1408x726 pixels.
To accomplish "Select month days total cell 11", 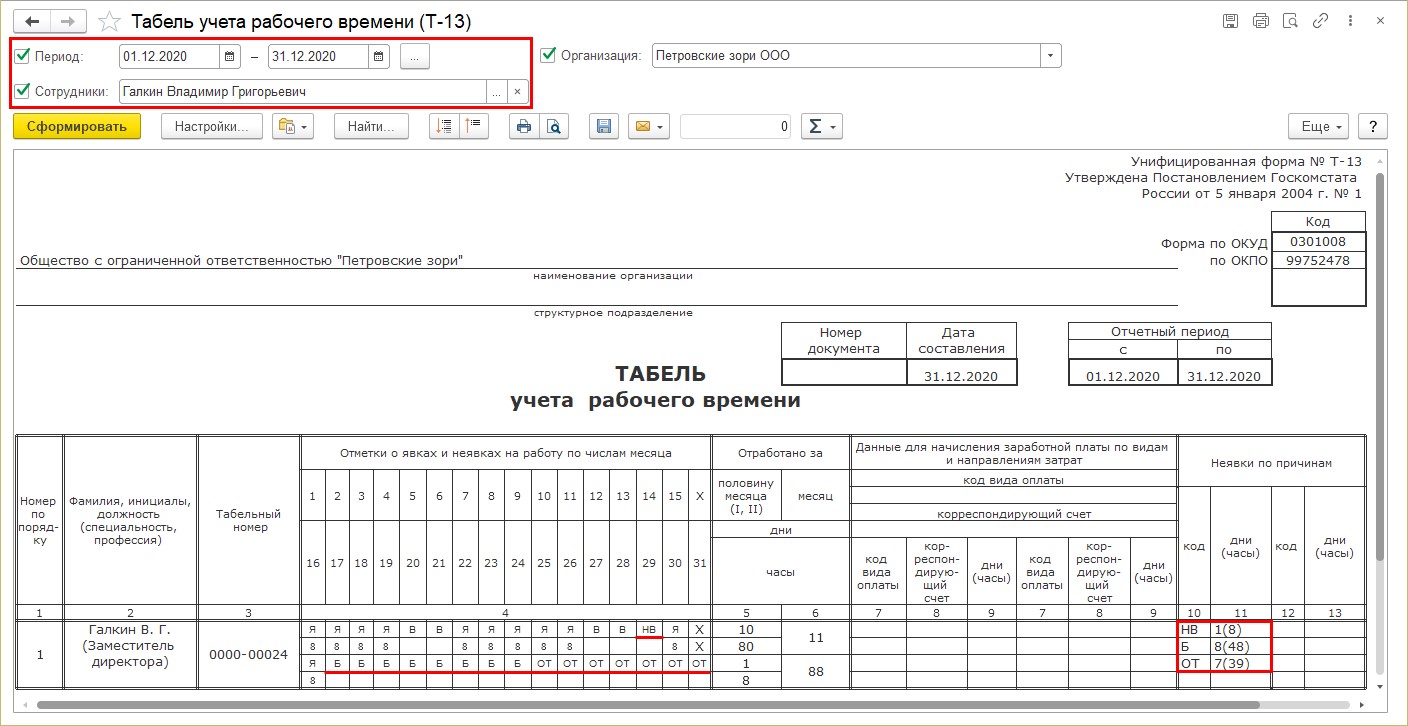I will pos(815,637).
